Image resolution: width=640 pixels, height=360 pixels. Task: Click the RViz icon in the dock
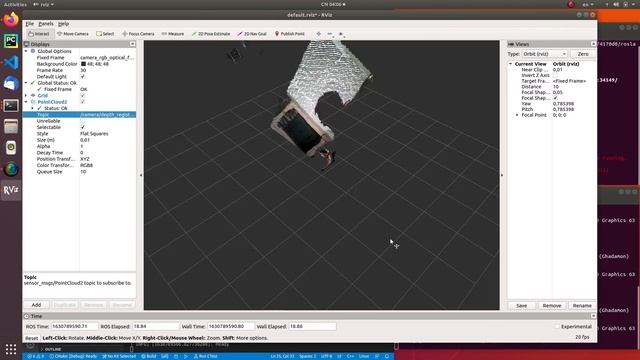point(11,190)
